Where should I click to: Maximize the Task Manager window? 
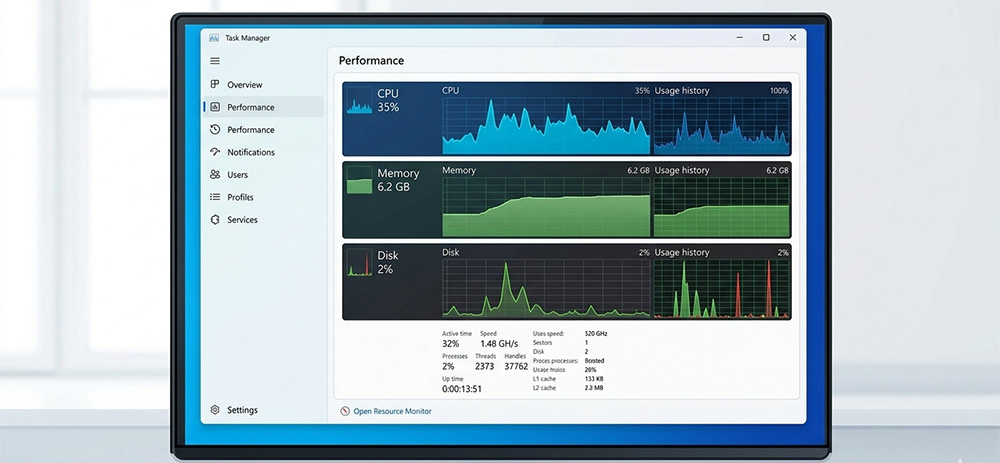click(x=766, y=38)
